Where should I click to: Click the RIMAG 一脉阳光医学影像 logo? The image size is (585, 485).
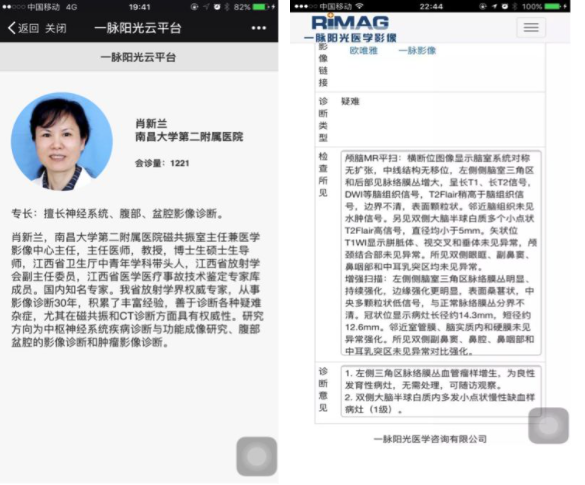pos(350,28)
